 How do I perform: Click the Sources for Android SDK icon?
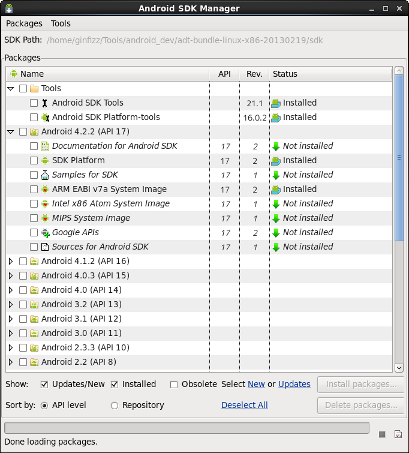[45, 247]
